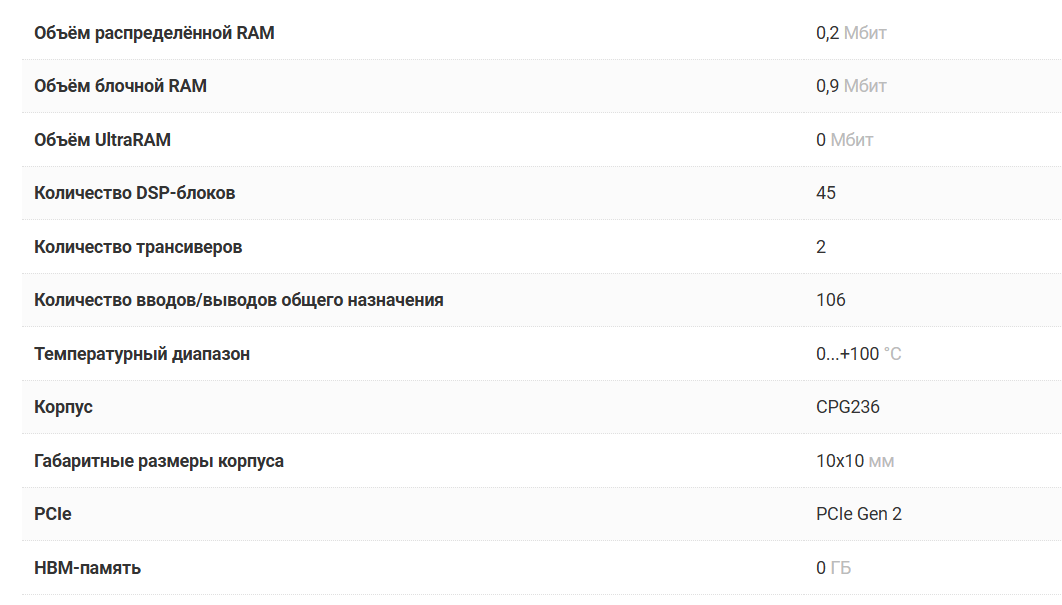Viewport: 1062px width, 605px height.
Task: Click the DSP block count value 45
Action: coord(826,193)
